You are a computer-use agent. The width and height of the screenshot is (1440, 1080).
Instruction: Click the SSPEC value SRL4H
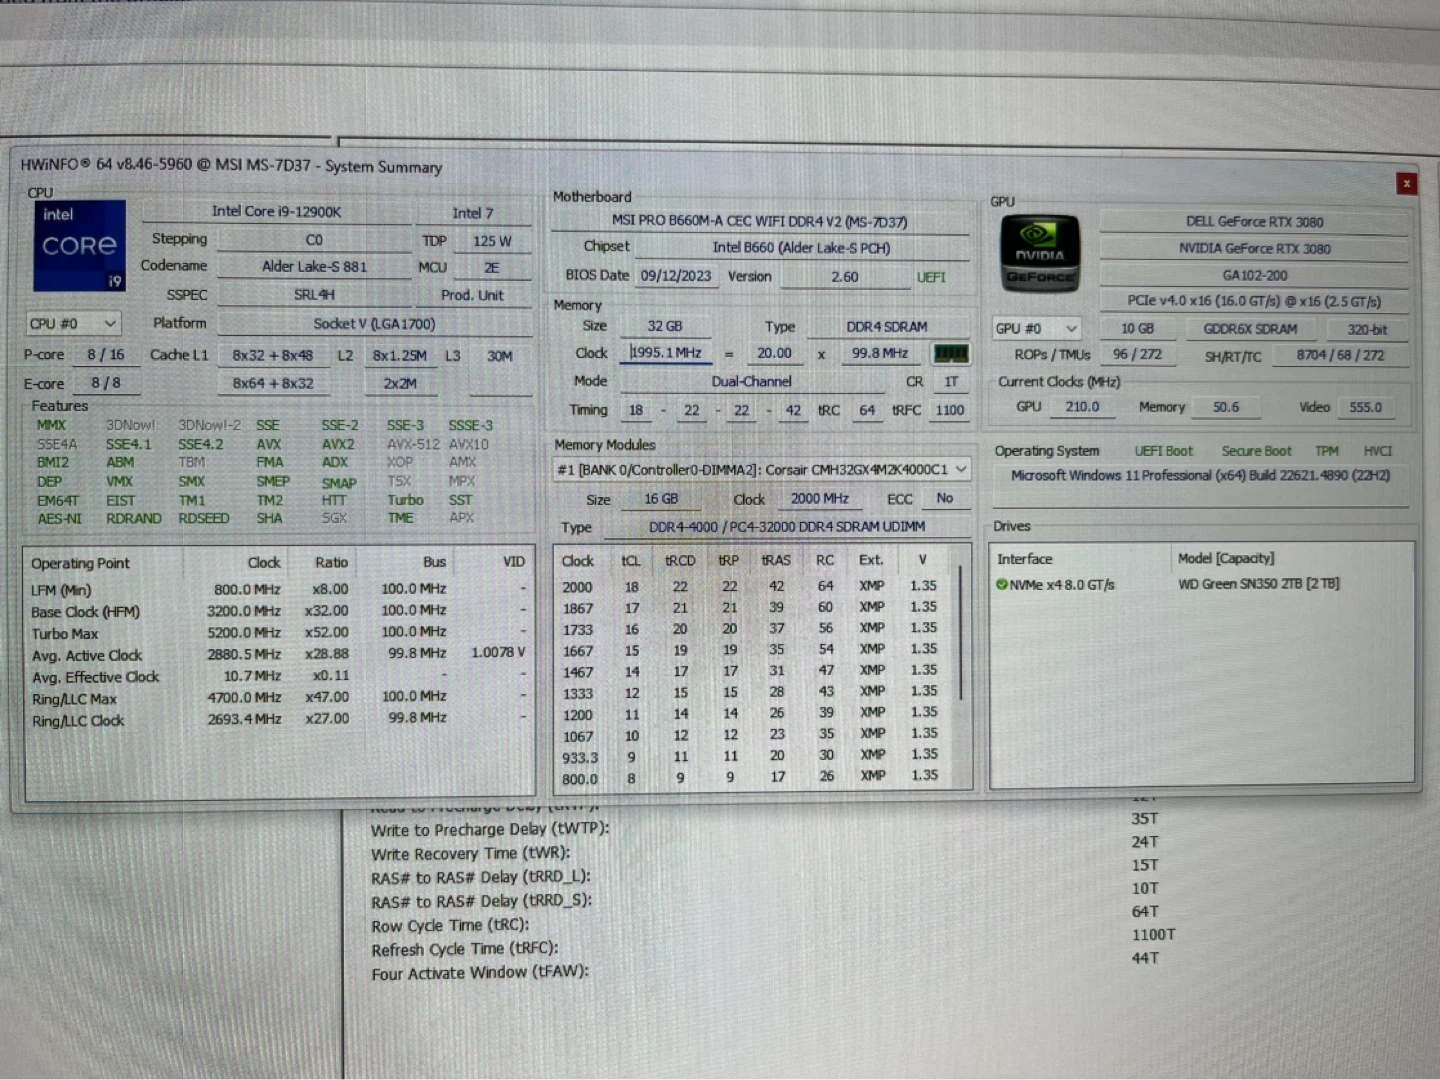pos(314,295)
